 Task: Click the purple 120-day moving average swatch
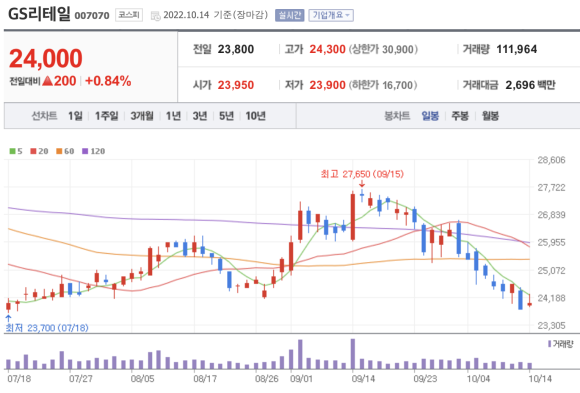pyautogui.click(x=85, y=151)
